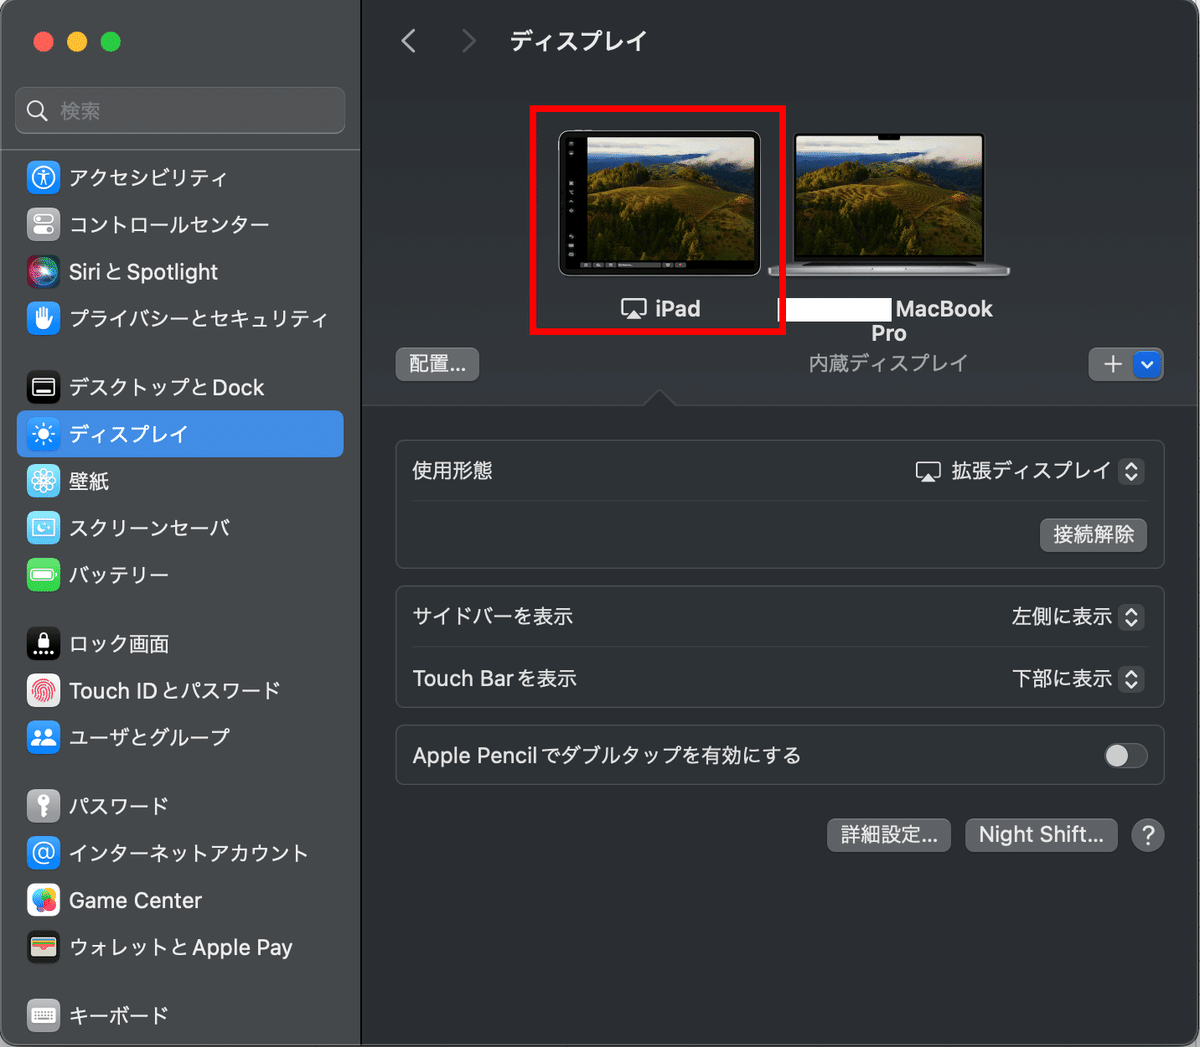Click the plus button to add display
Screen dimensions: 1200x1047
point(1112,365)
